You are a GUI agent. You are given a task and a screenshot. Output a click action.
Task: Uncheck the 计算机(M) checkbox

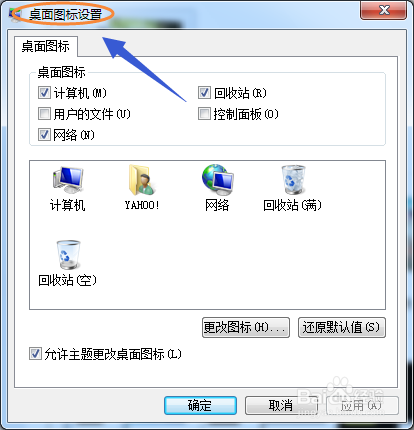point(44,93)
